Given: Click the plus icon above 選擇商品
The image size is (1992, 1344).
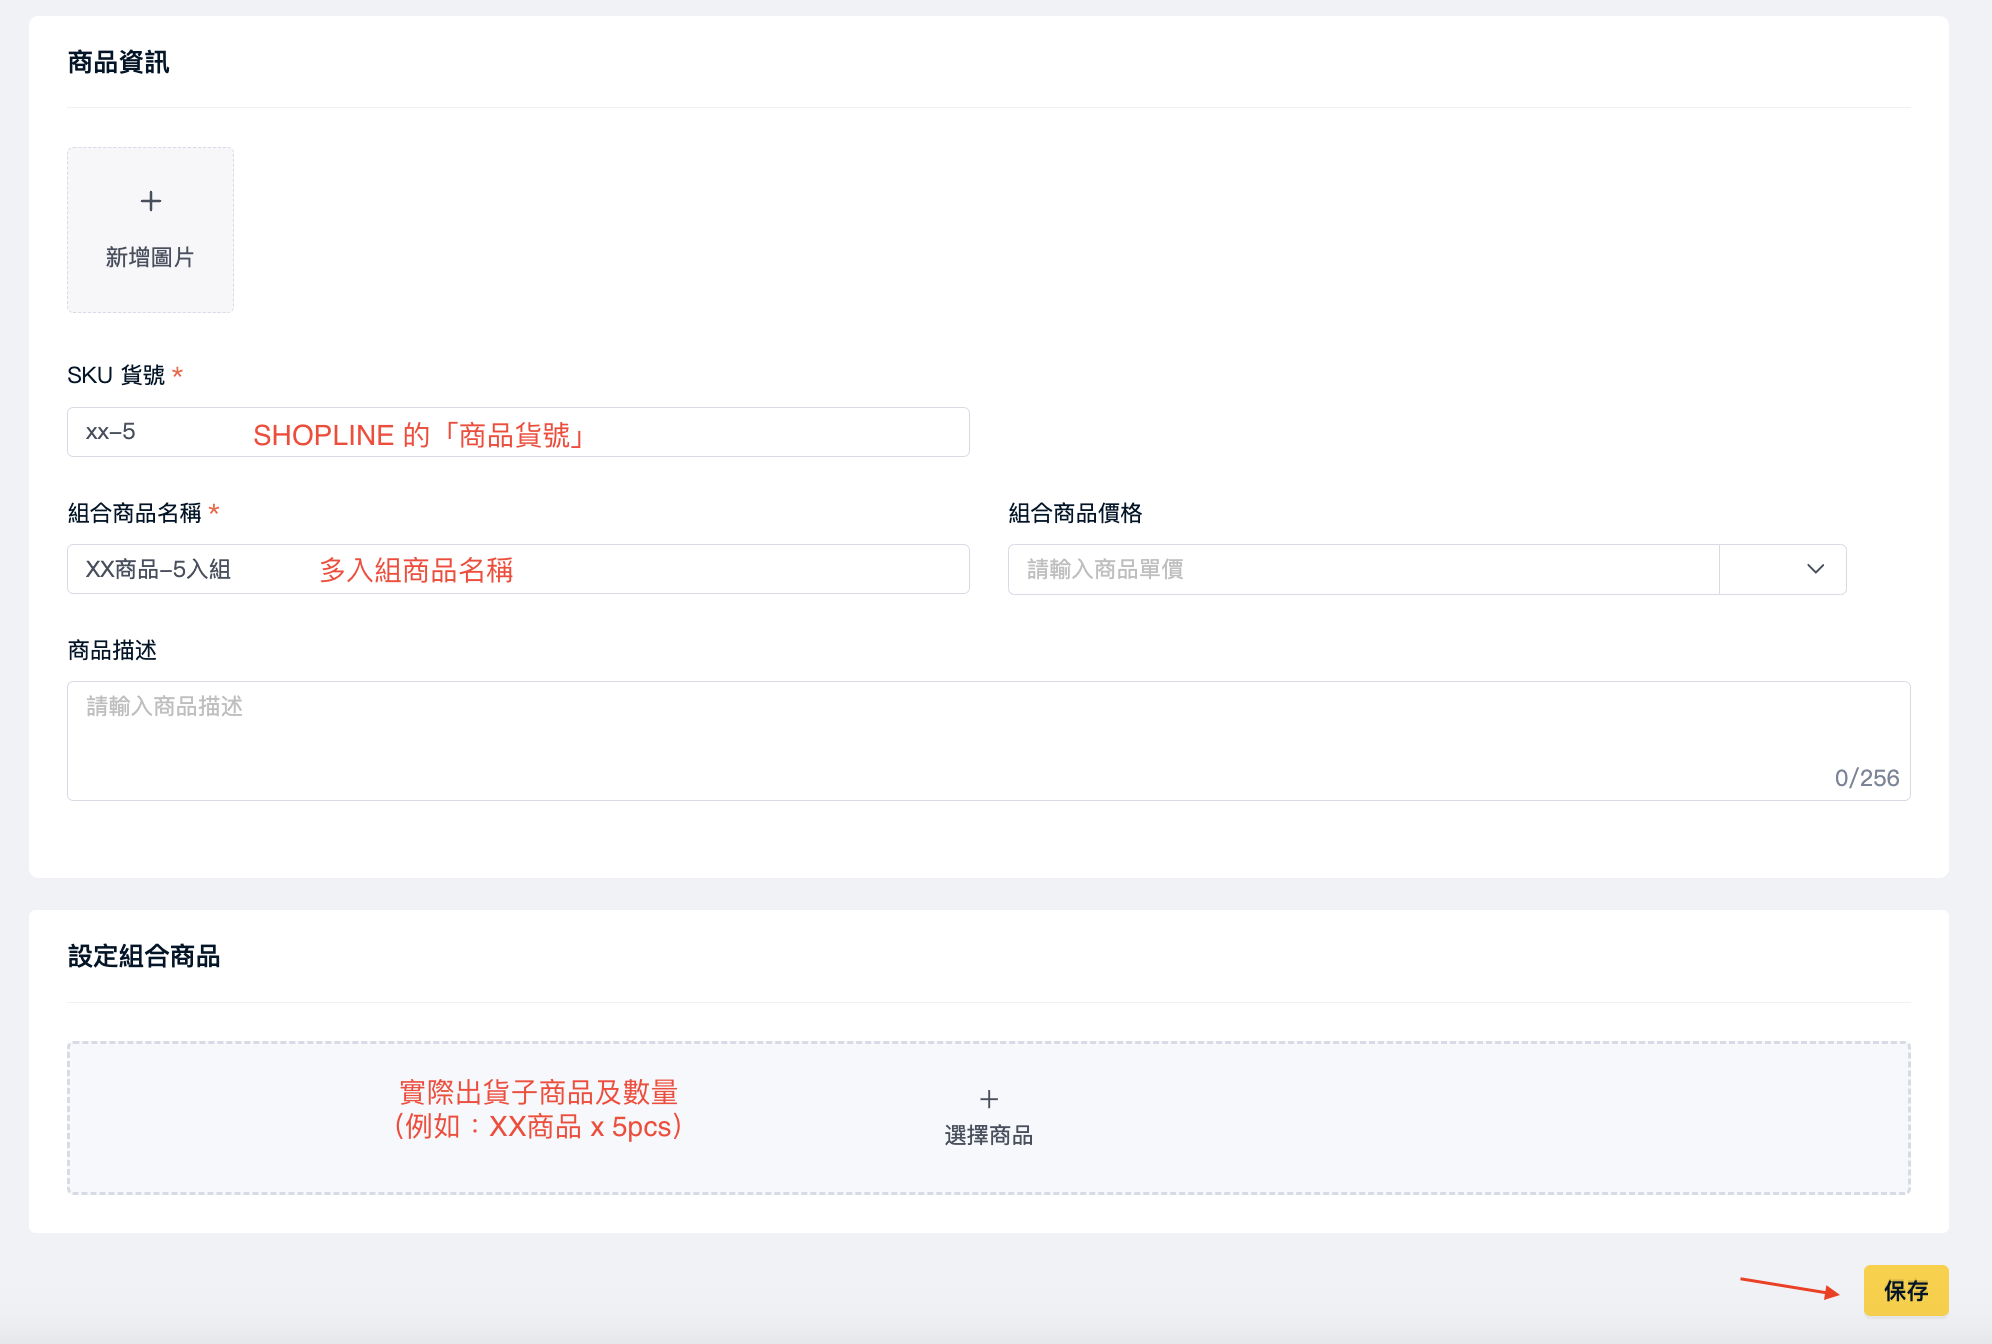Looking at the screenshot, I should tap(989, 1099).
